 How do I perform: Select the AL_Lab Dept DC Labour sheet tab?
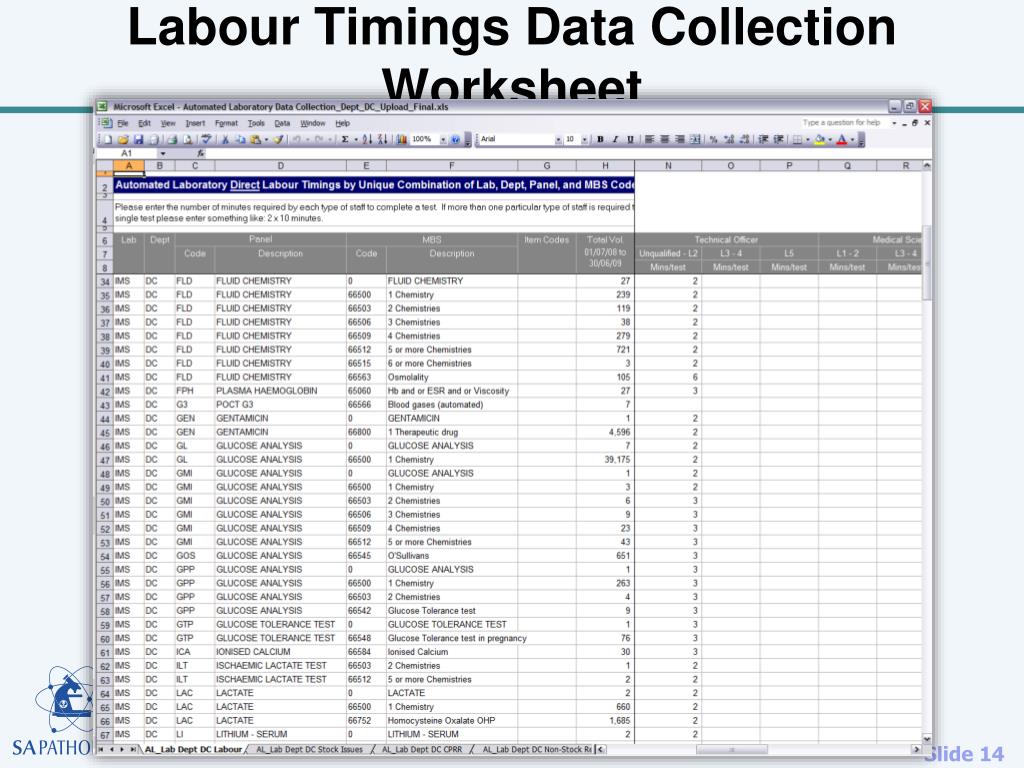click(193, 749)
